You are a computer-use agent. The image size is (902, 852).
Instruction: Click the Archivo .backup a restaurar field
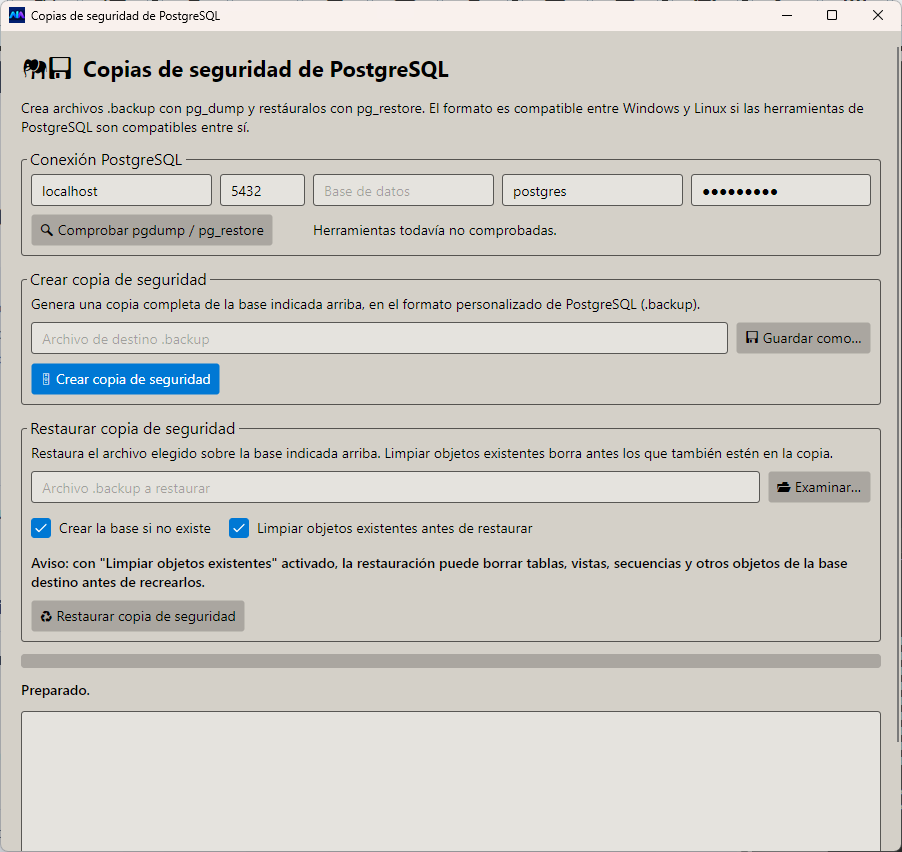tap(396, 487)
